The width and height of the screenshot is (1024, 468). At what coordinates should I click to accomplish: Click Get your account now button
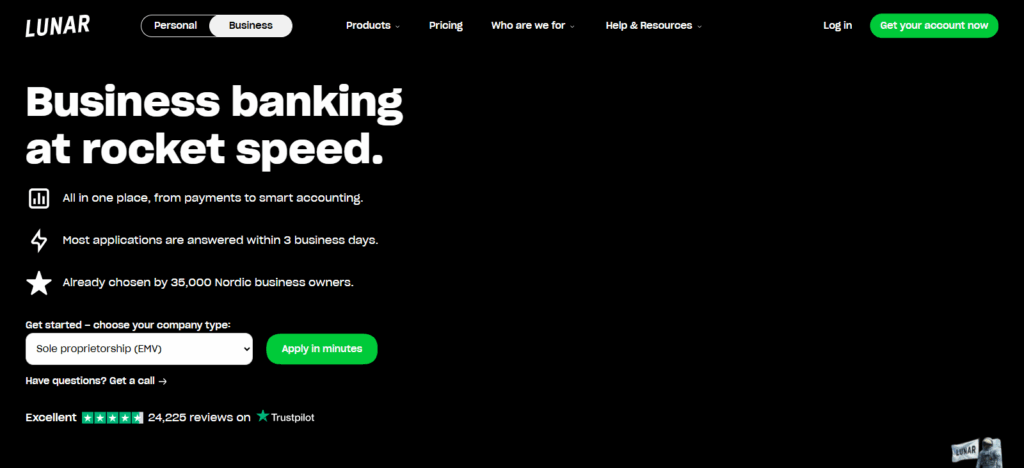point(934,25)
